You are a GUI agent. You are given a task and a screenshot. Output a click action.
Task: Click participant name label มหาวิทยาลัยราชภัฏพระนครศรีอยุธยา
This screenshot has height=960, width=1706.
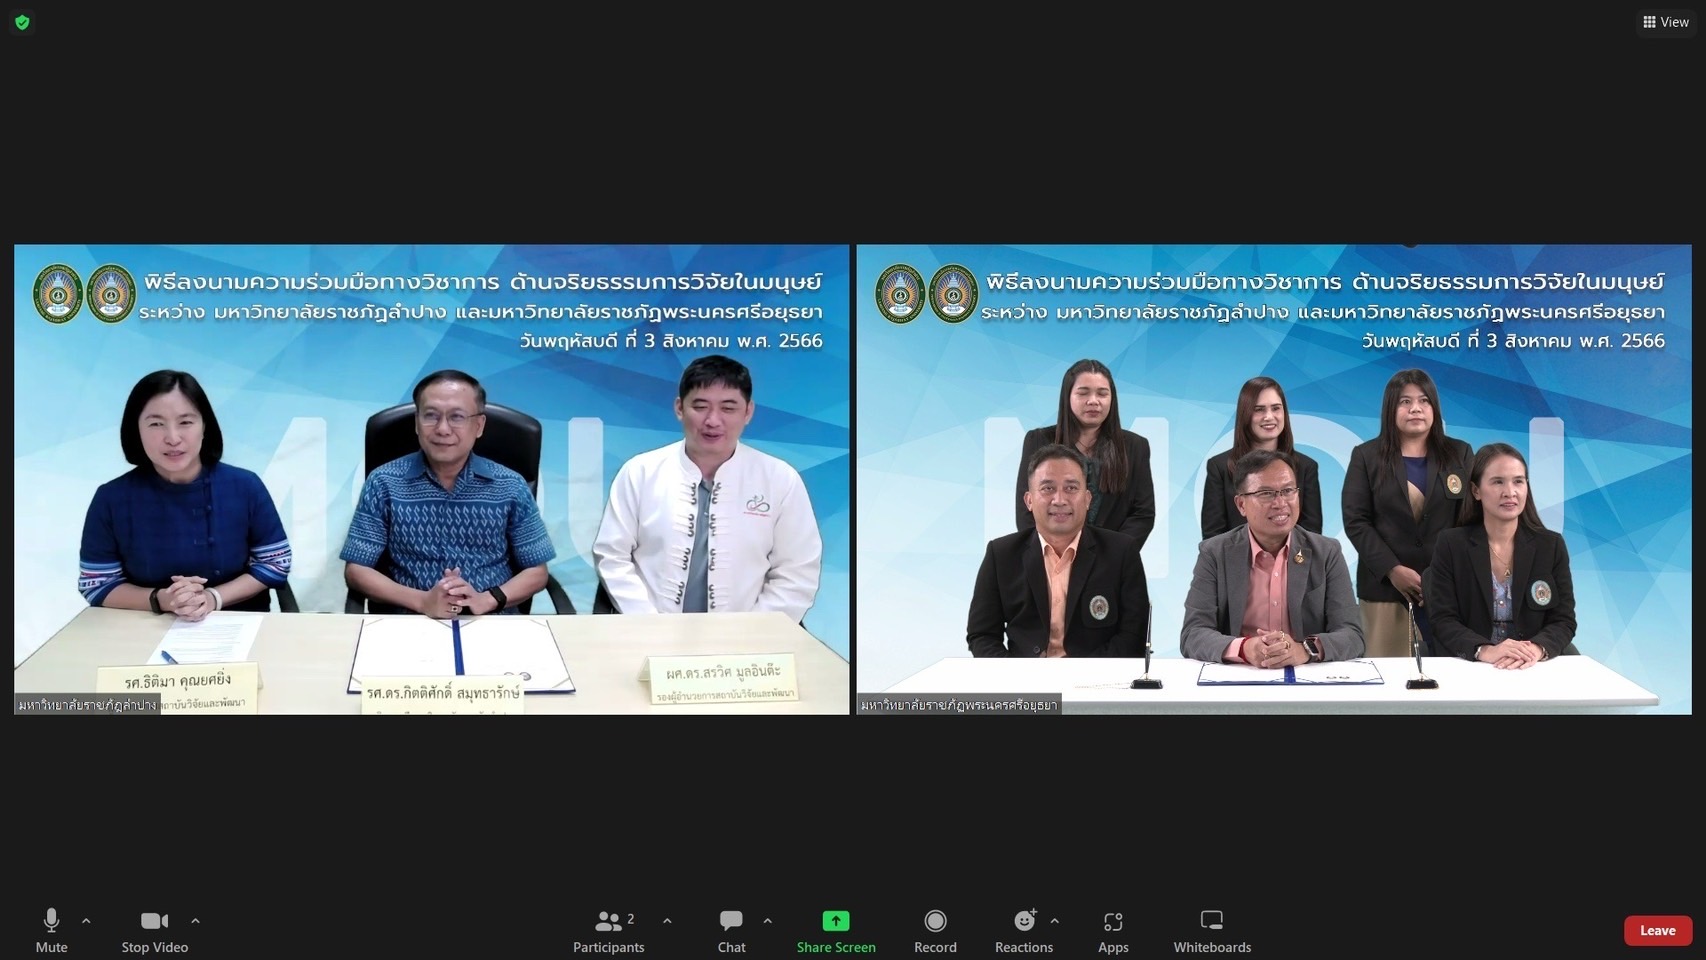pyautogui.click(x=959, y=705)
